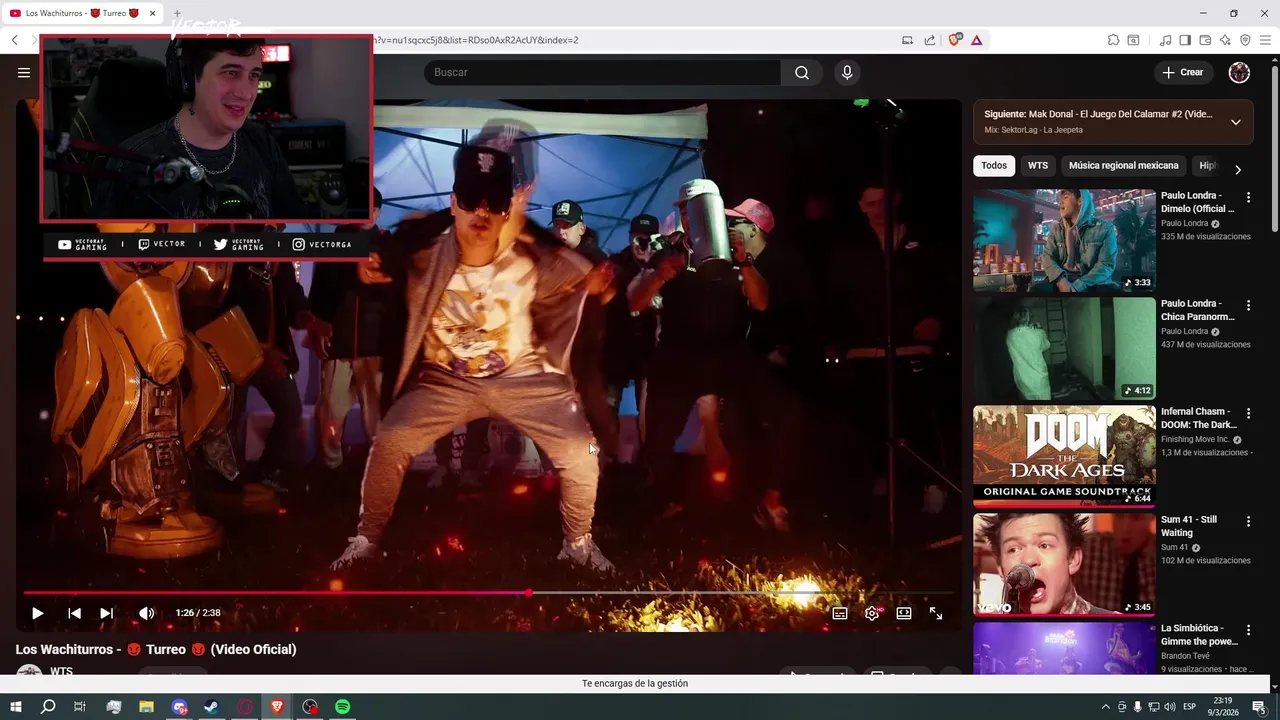Open Brave Rewards triangle icon
Viewport: 1280px width, 720px height.
976,40
